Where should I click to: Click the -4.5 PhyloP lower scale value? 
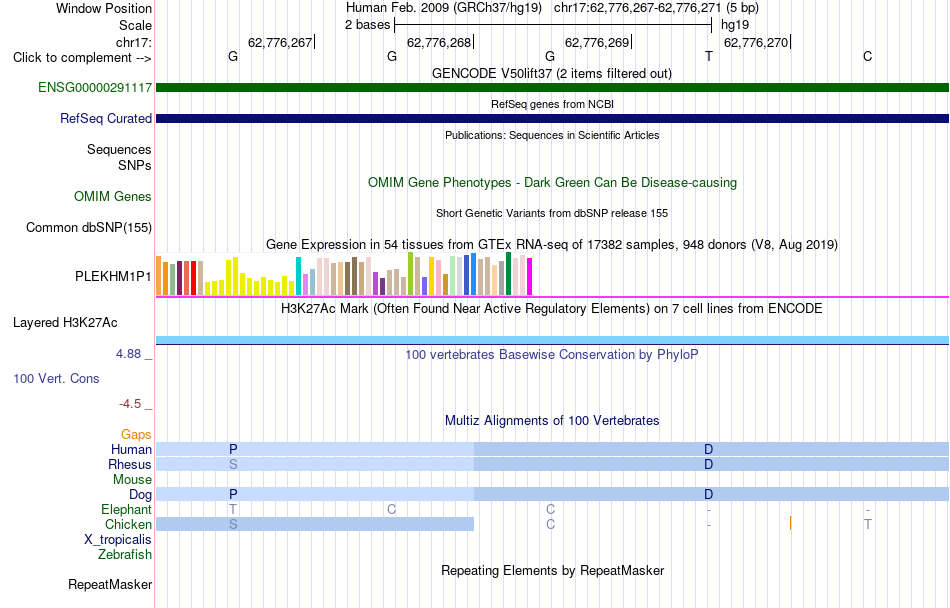130,404
